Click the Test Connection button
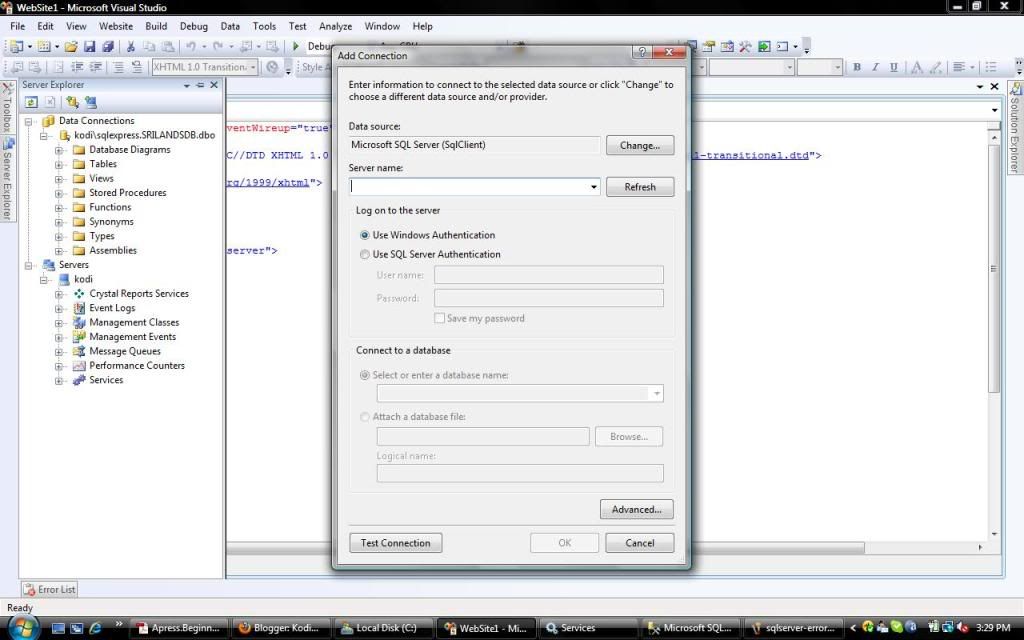1024x640 pixels. [x=395, y=543]
